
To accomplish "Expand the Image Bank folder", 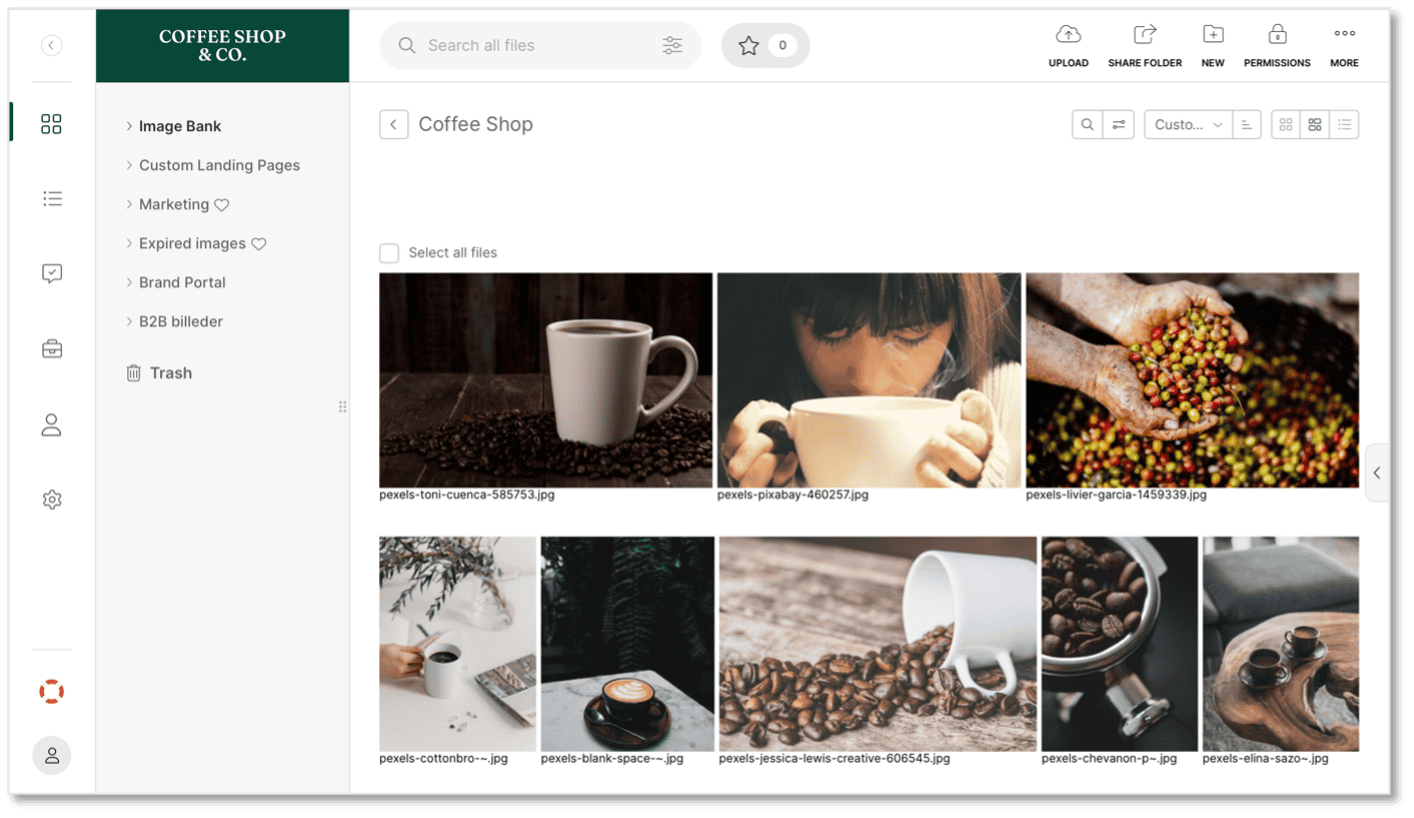I will [129, 127].
